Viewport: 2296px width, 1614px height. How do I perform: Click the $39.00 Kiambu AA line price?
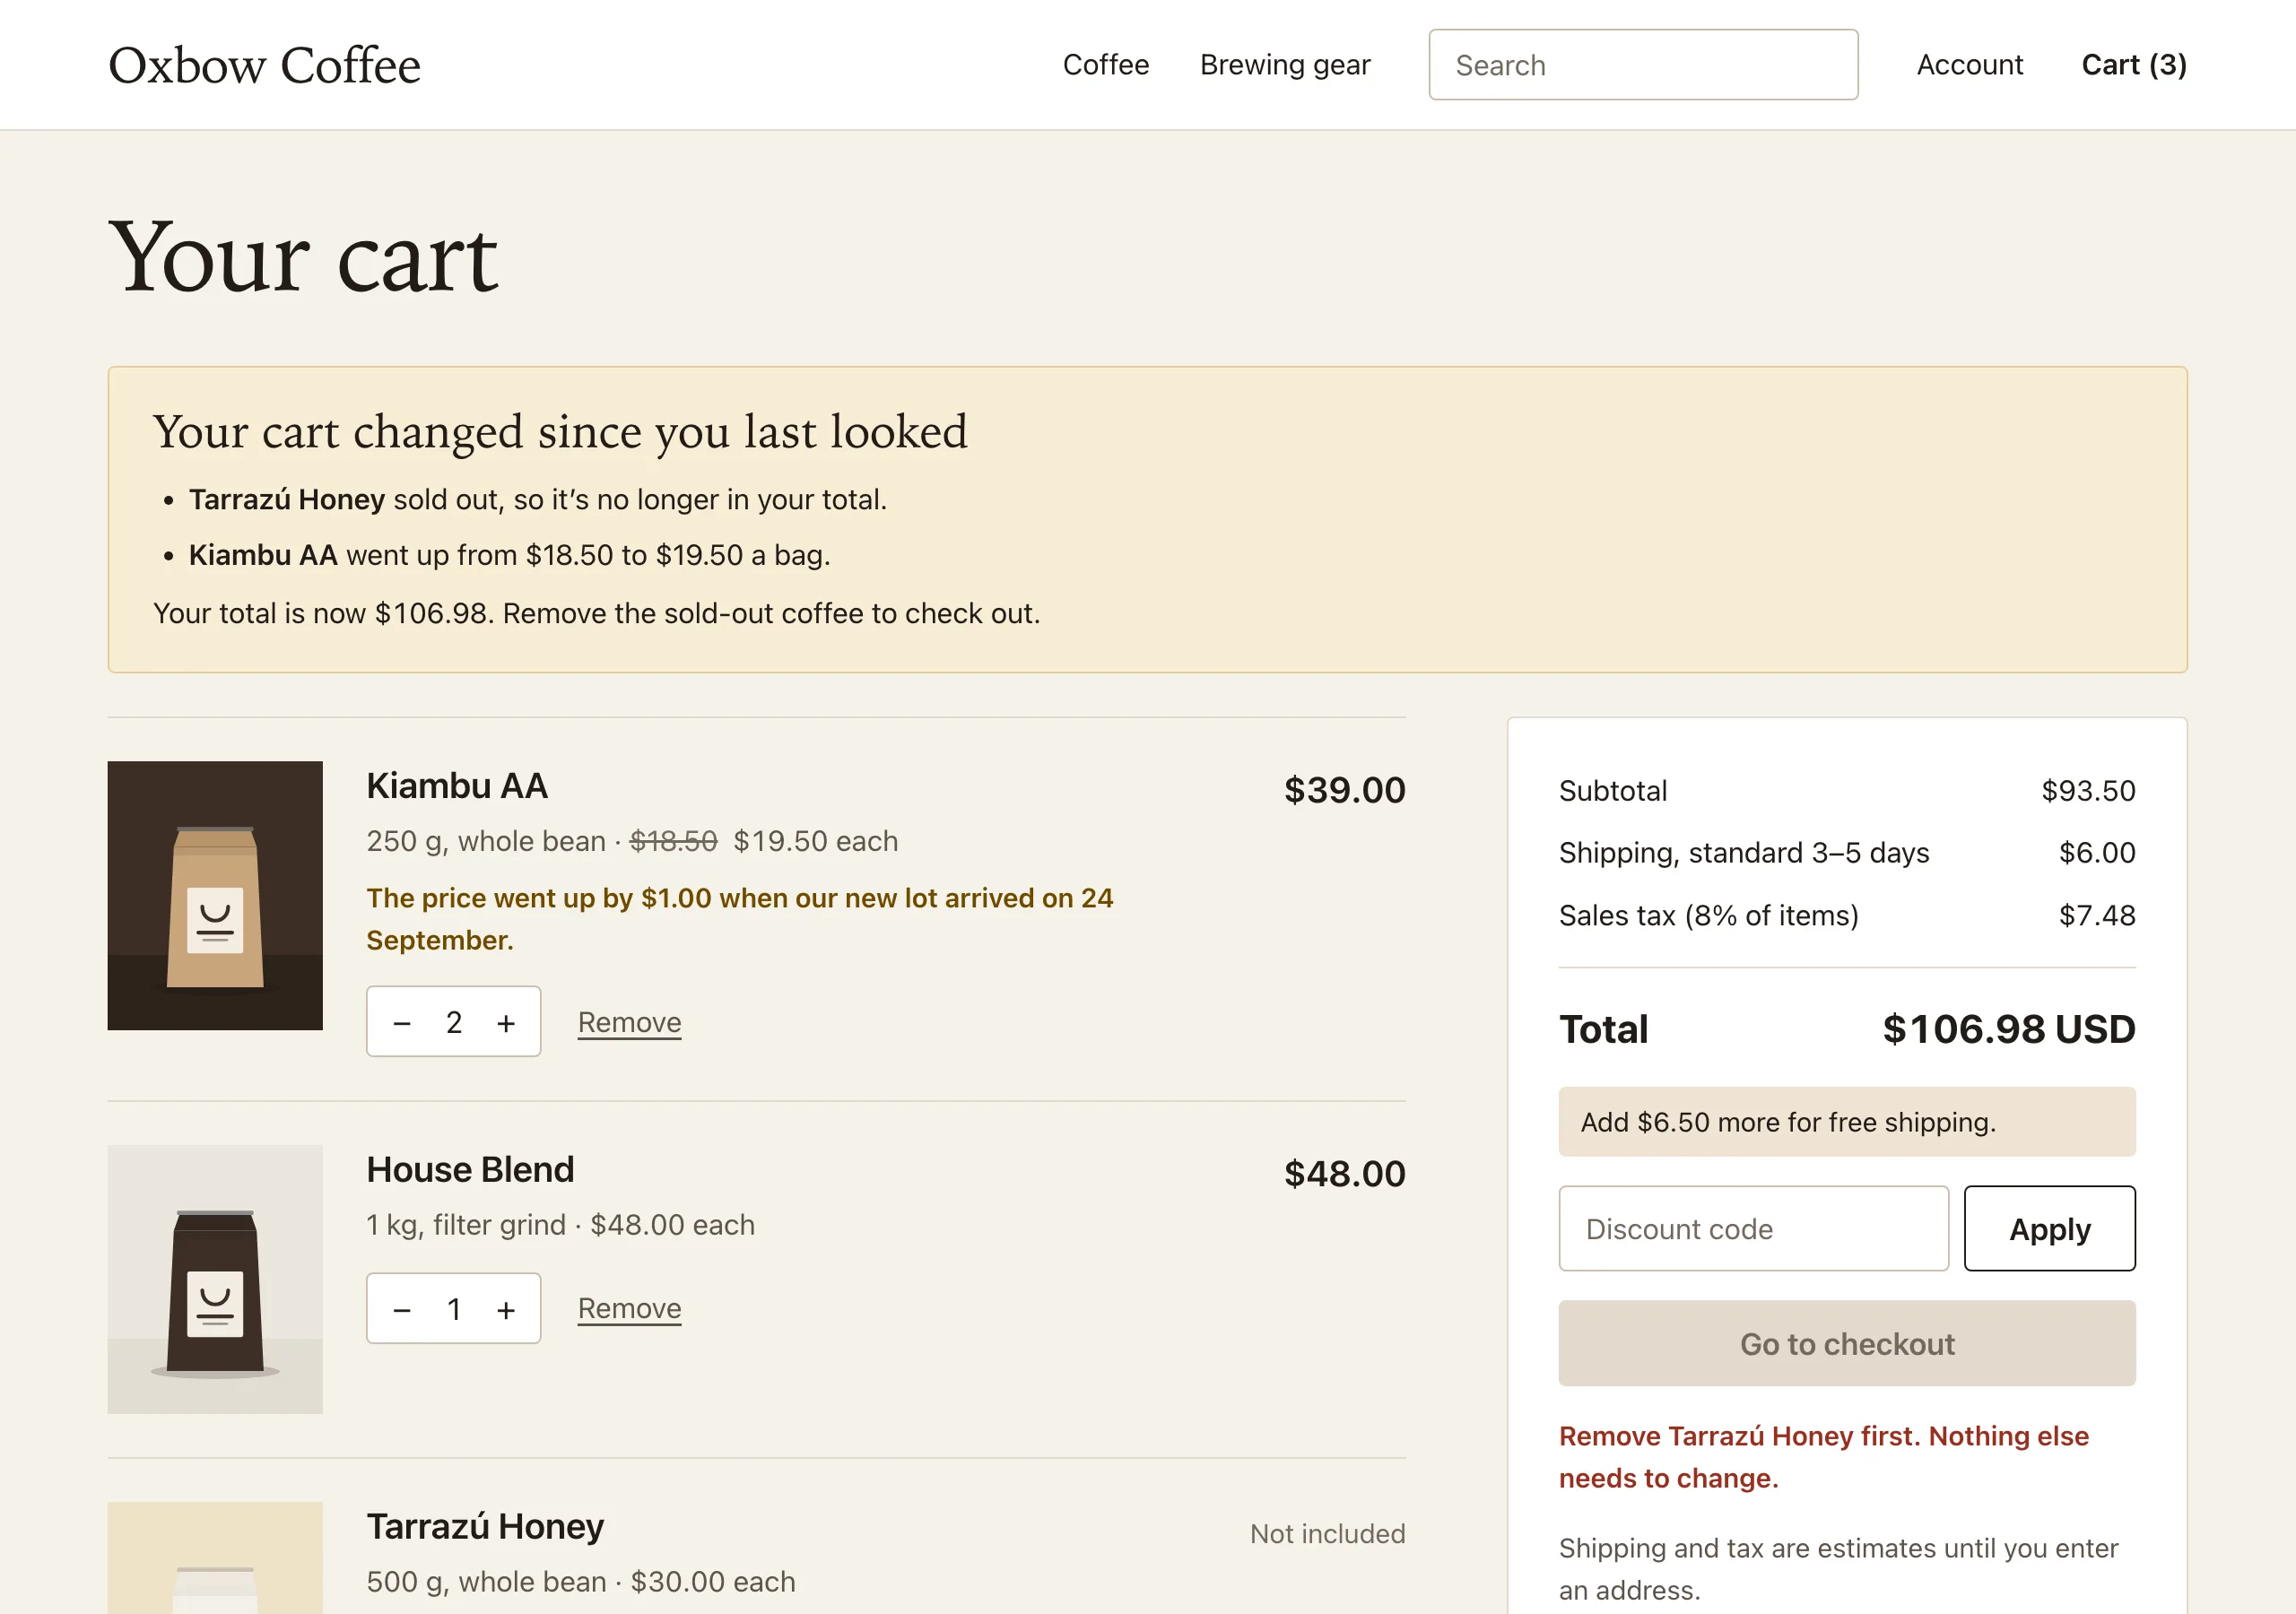pyautogui.click(x=1344, y=790)
